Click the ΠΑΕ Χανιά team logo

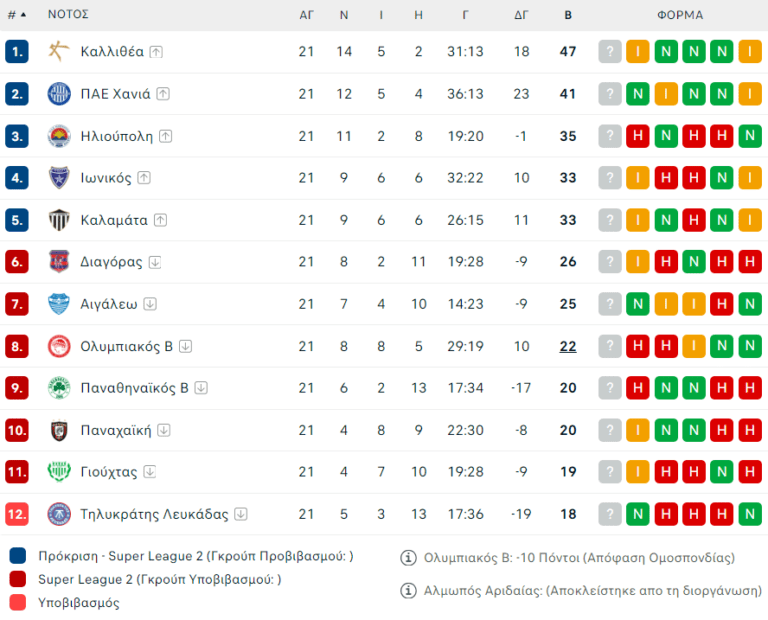pos(59,94)
